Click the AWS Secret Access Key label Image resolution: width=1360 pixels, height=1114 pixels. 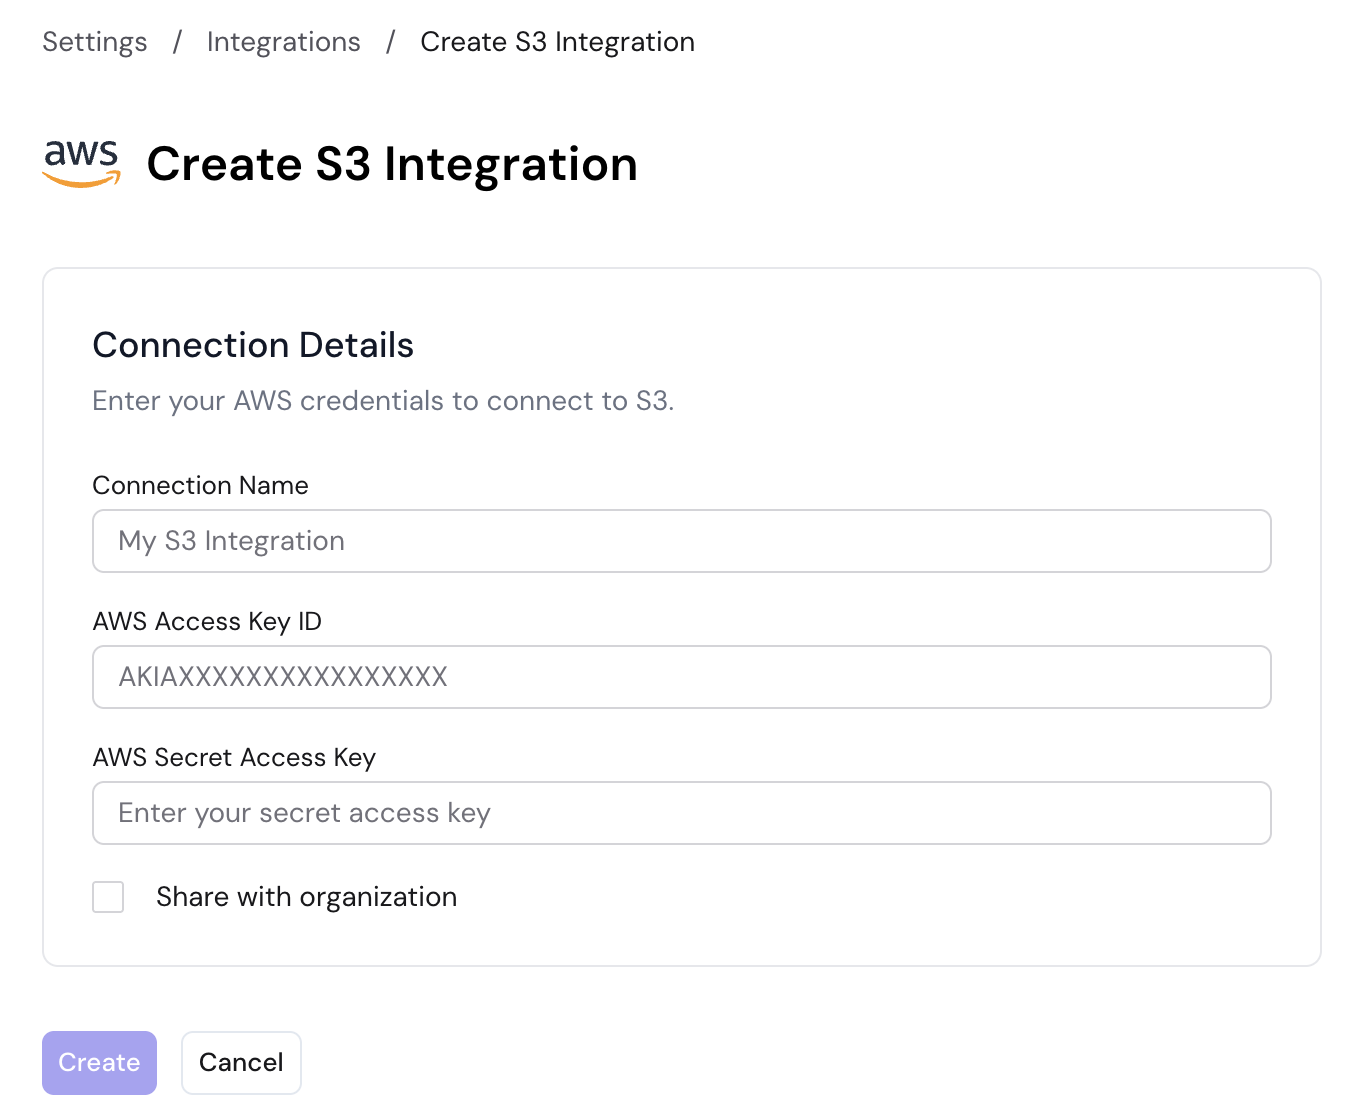(x=234, y=757)
